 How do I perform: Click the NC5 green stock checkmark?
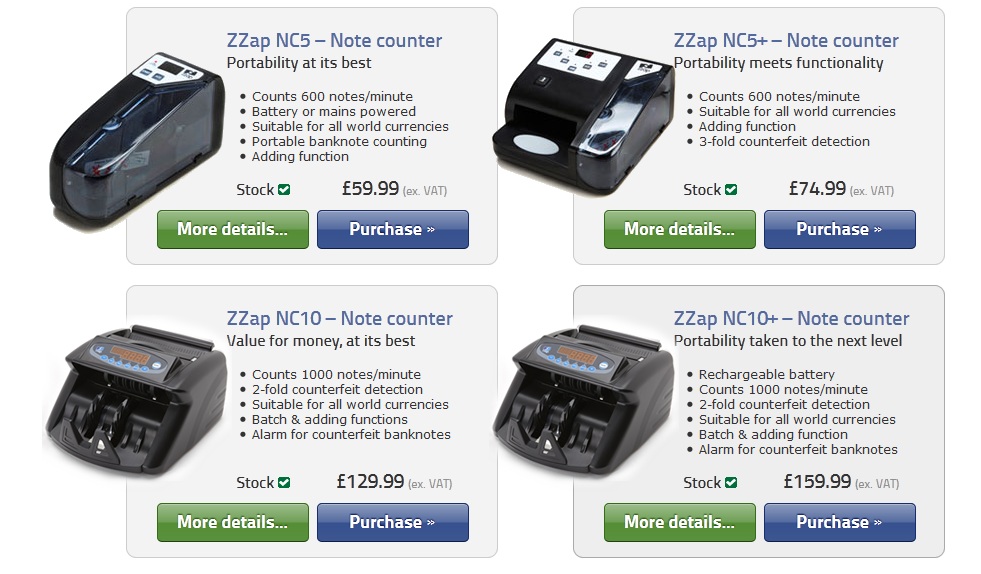[x=284, y=190]
